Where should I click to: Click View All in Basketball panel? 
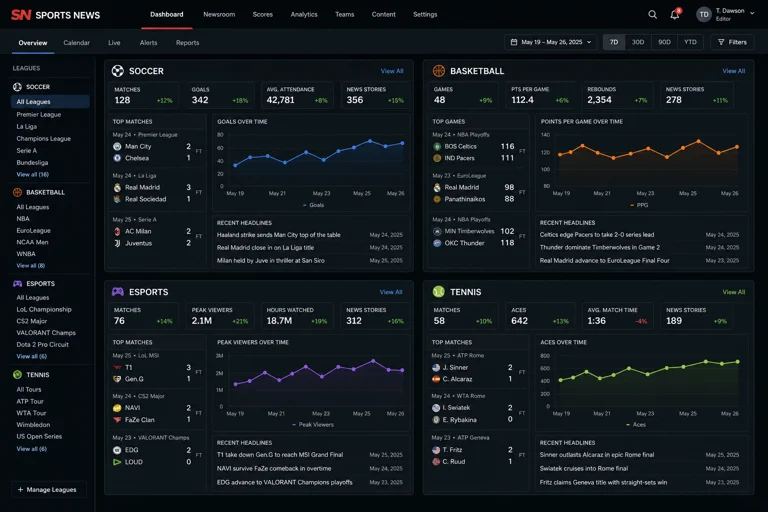[734, 71]
